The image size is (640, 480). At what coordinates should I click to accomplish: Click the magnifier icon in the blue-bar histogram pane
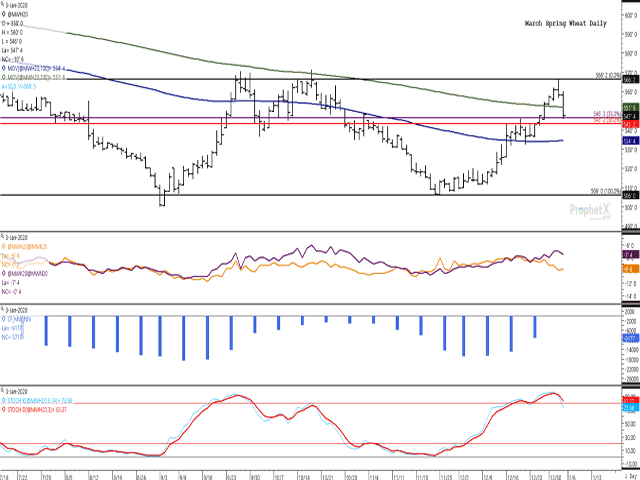[3, 310]
